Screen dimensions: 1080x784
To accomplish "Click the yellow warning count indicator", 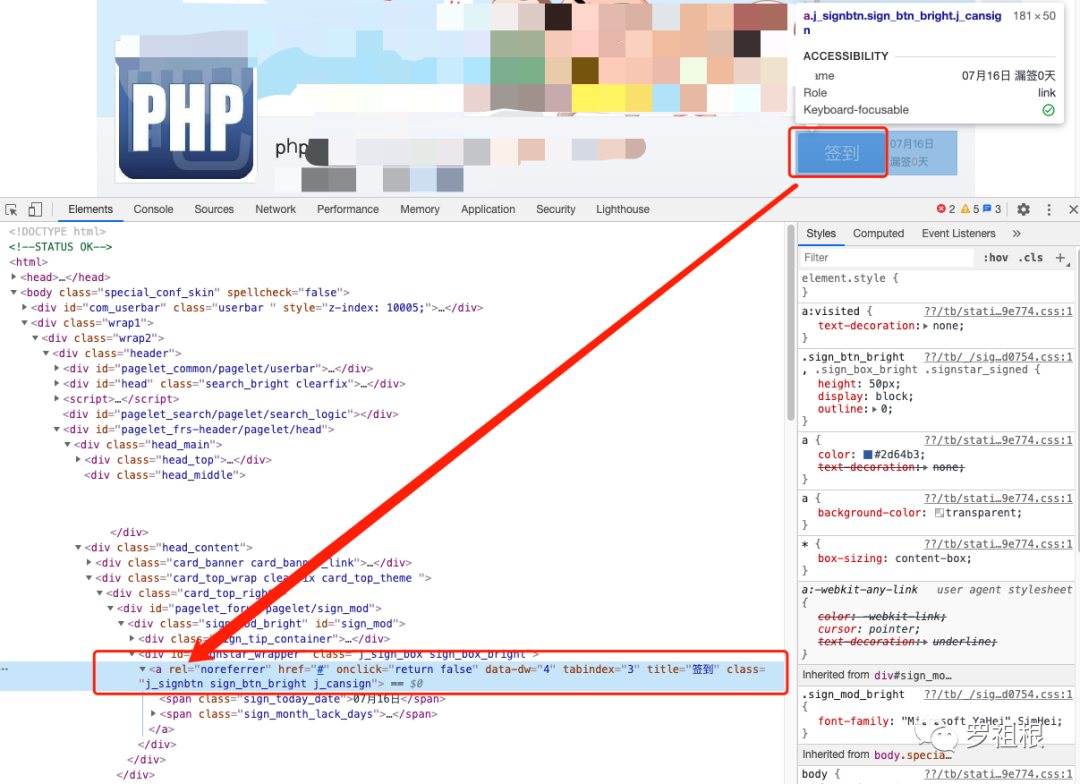I will tap(970, 209).
